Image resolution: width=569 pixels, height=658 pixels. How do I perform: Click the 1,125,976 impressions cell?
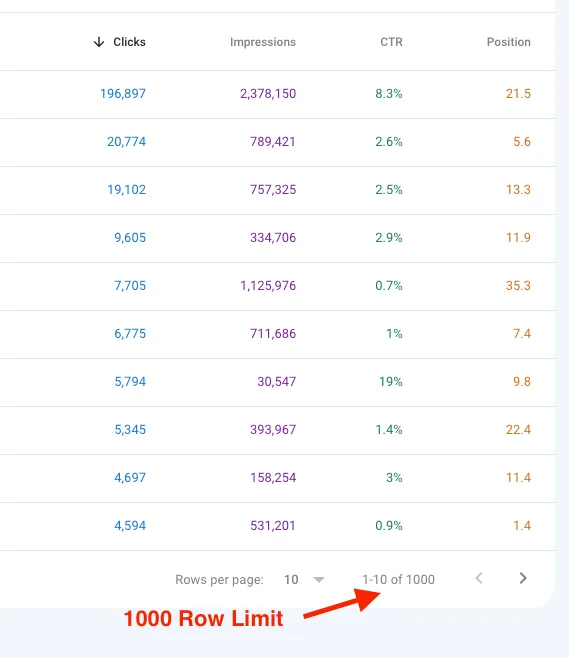point(268,286)
